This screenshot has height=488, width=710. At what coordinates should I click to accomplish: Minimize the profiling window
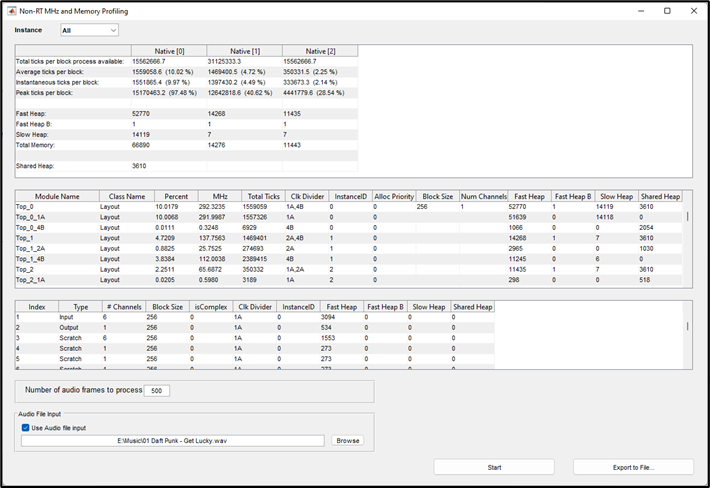(x=641, y=10)
